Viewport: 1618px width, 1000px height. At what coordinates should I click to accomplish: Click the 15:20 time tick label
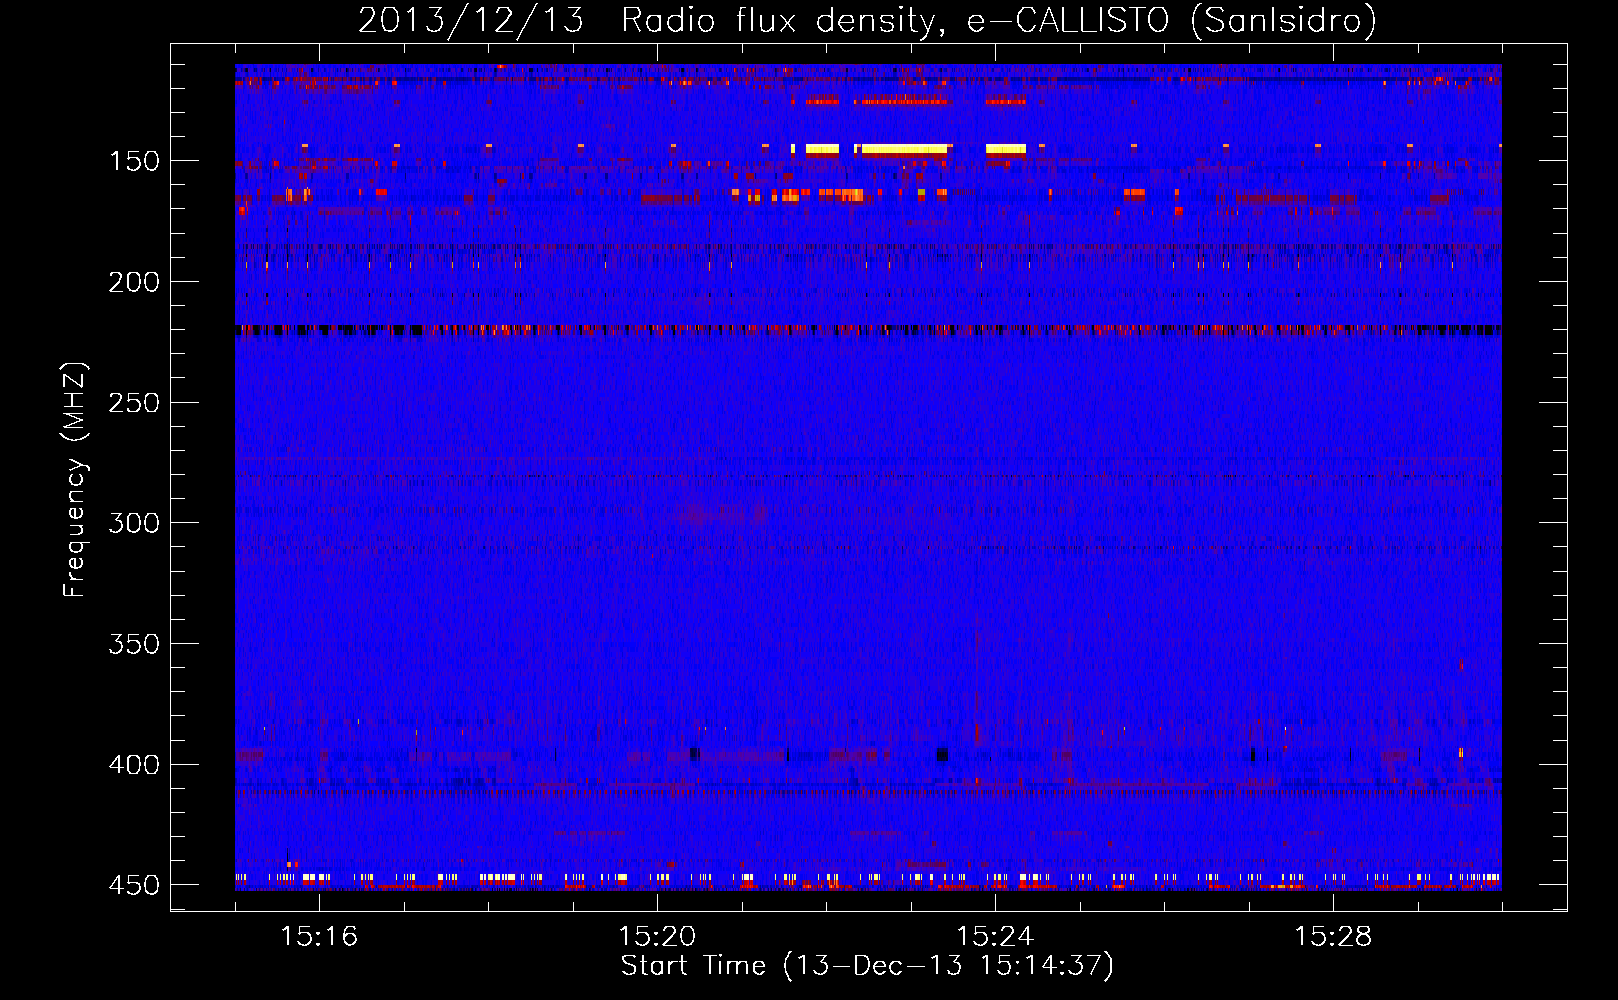click(657, 937)
